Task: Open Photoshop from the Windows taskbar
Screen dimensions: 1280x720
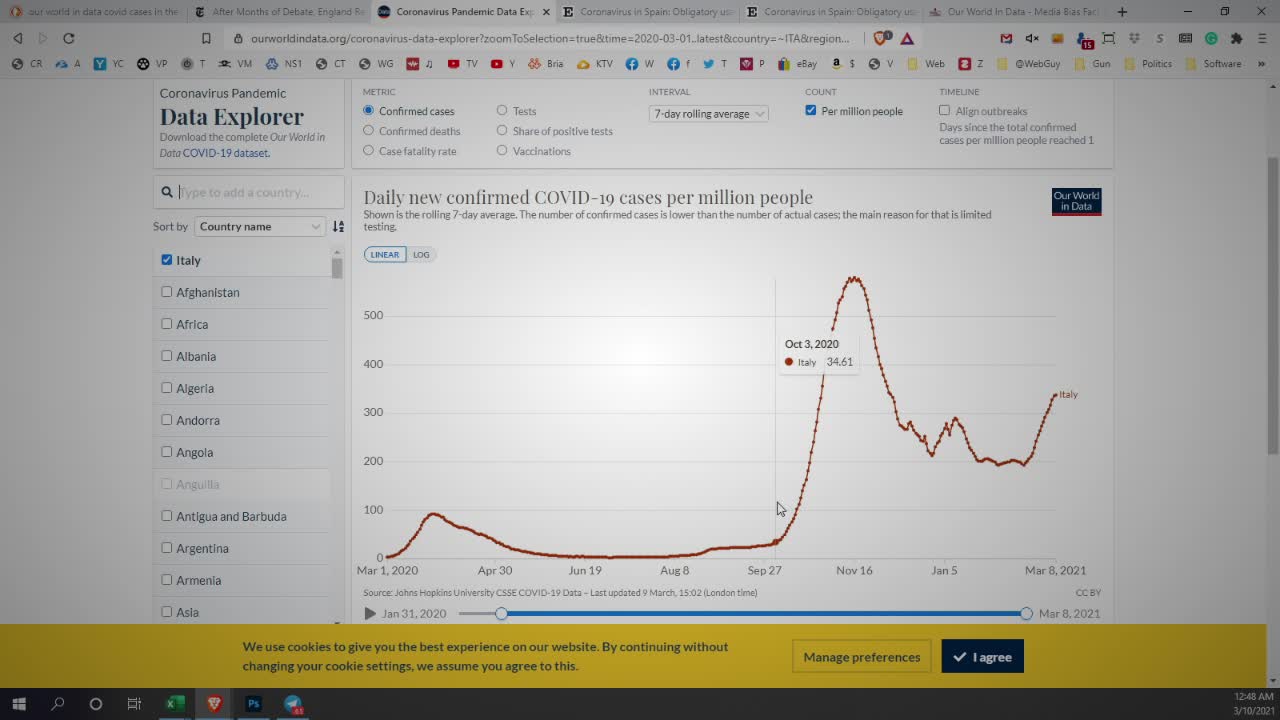Action: click(254, 704)
